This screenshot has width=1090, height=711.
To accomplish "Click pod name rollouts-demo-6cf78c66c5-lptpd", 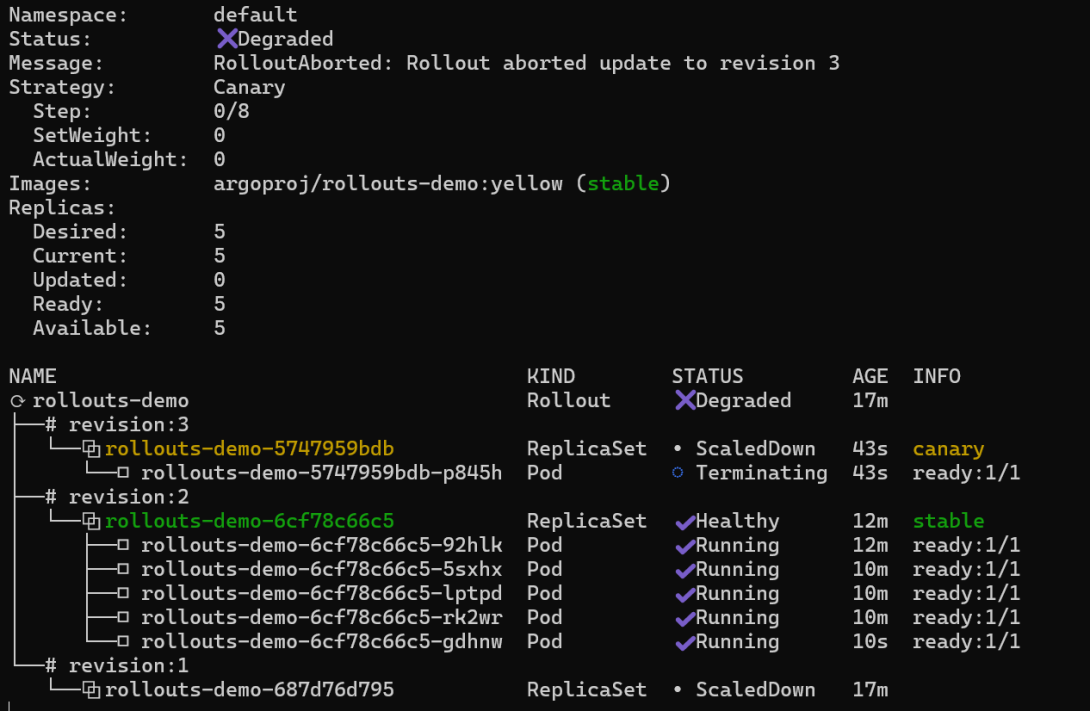I will pos(321,593).
